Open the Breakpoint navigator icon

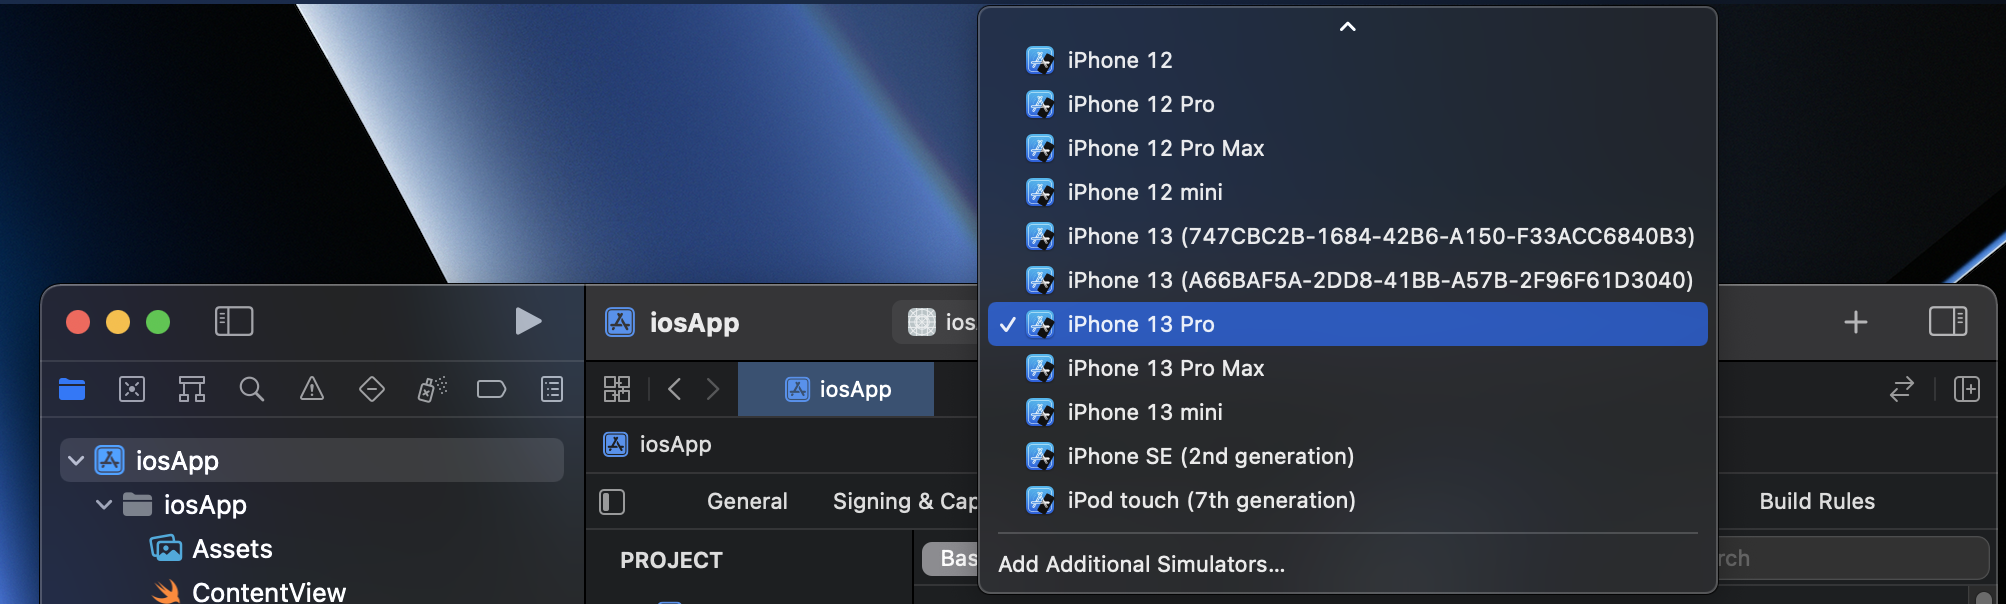(491, 389)
